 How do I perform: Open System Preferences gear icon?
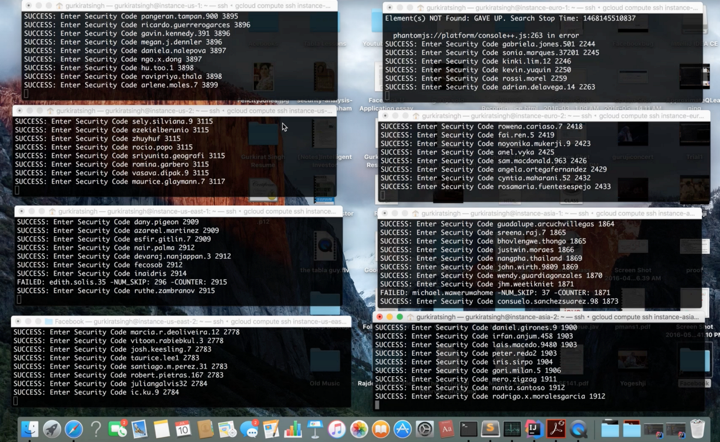[x=424, y=429]
